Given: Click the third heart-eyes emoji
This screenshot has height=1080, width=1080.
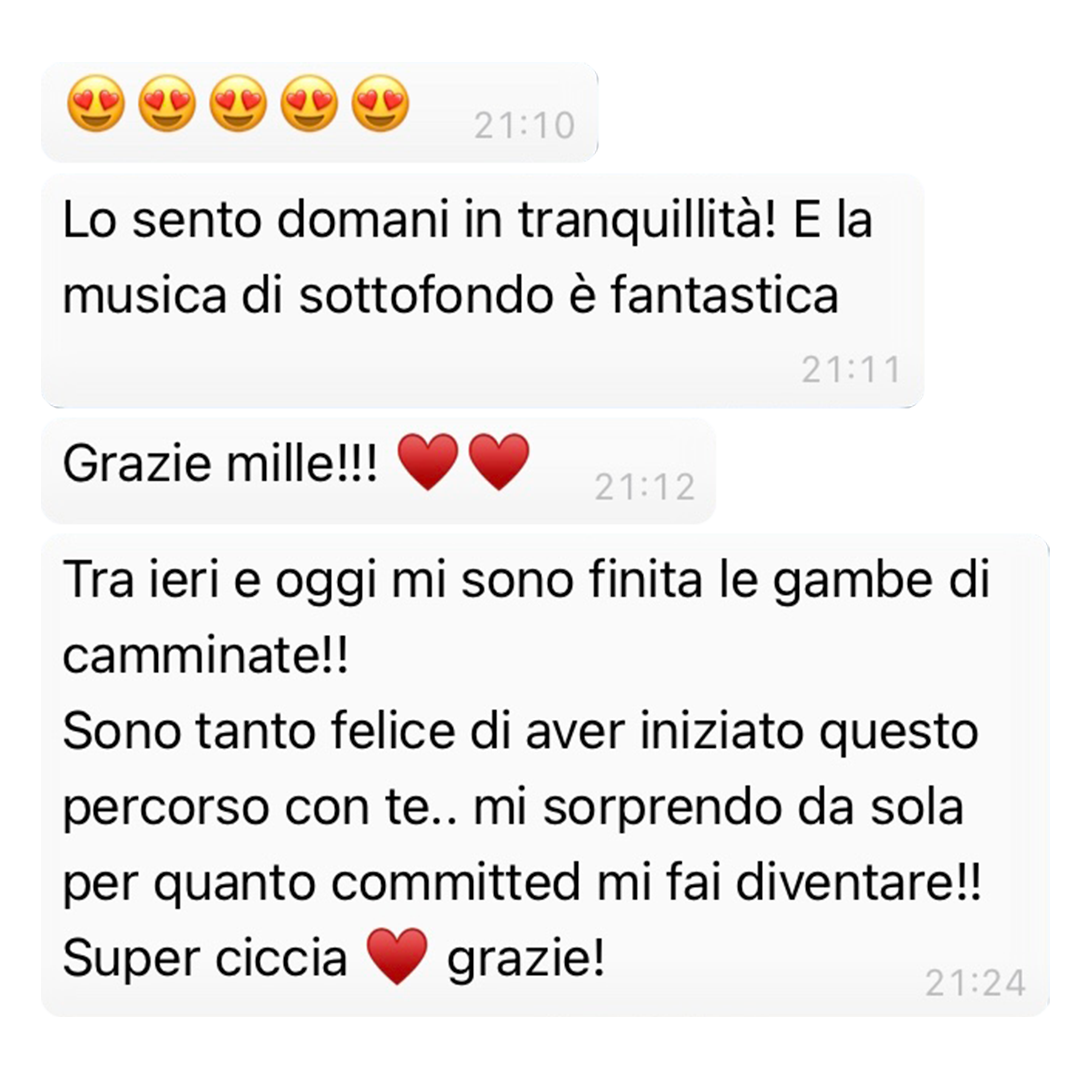Looking at the screenshot, I should (x=238, y=103).
